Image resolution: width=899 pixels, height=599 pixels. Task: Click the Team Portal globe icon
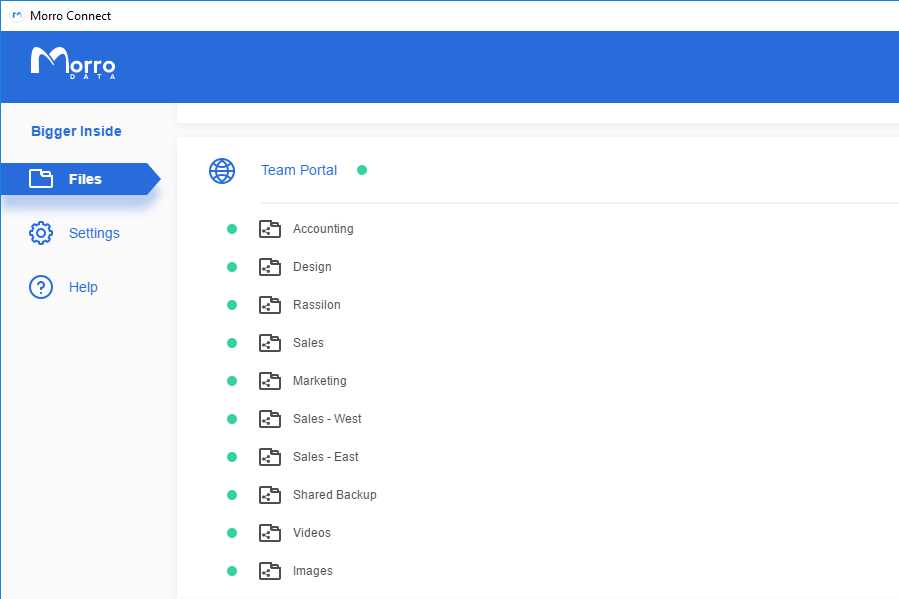[x=222, y=171]
